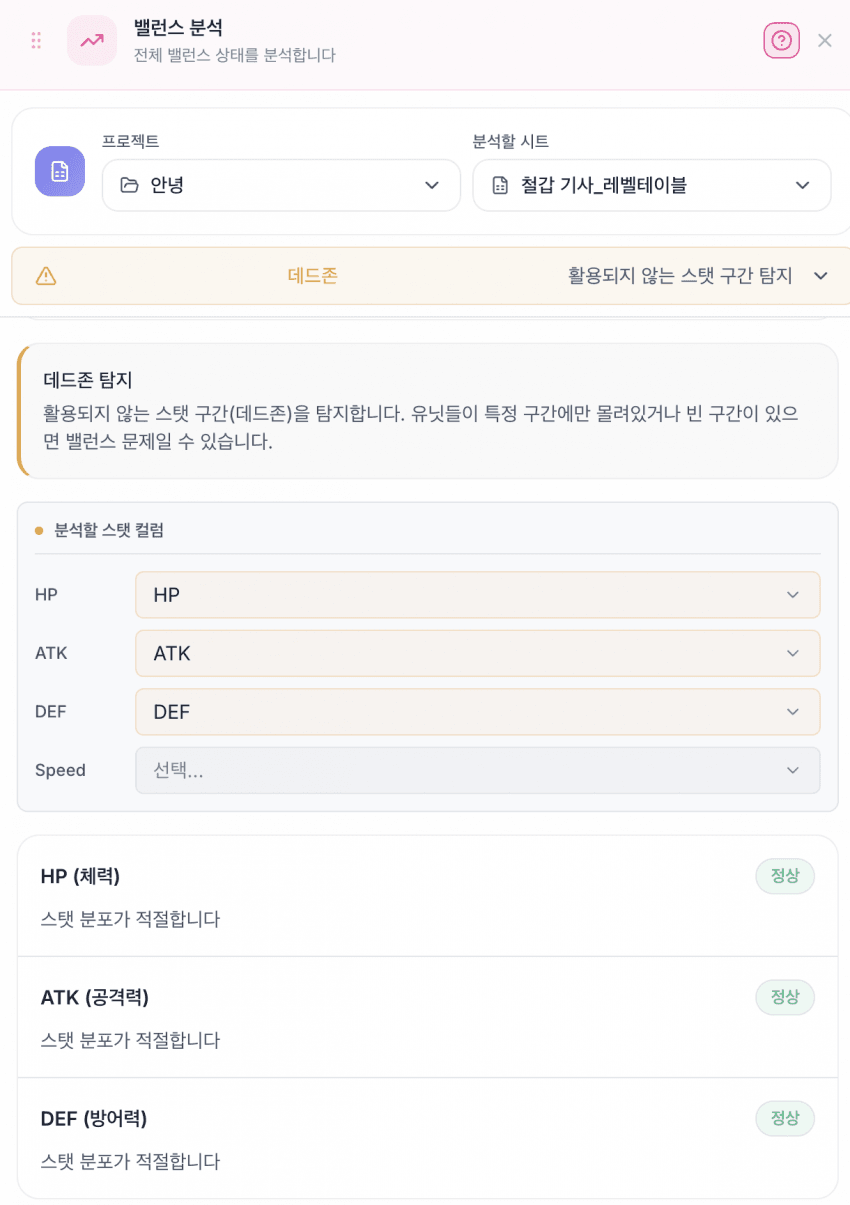This screenshot has width=850, height=1205.
Task: Click the drag handle dots icon
Action: point(36,40)
